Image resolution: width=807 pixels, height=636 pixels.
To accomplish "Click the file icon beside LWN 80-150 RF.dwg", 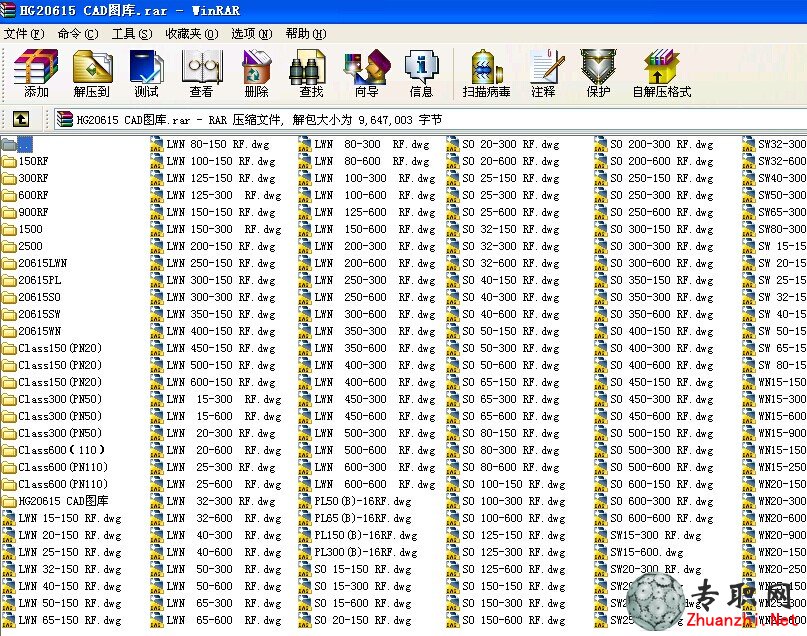I will click(157, 145).
